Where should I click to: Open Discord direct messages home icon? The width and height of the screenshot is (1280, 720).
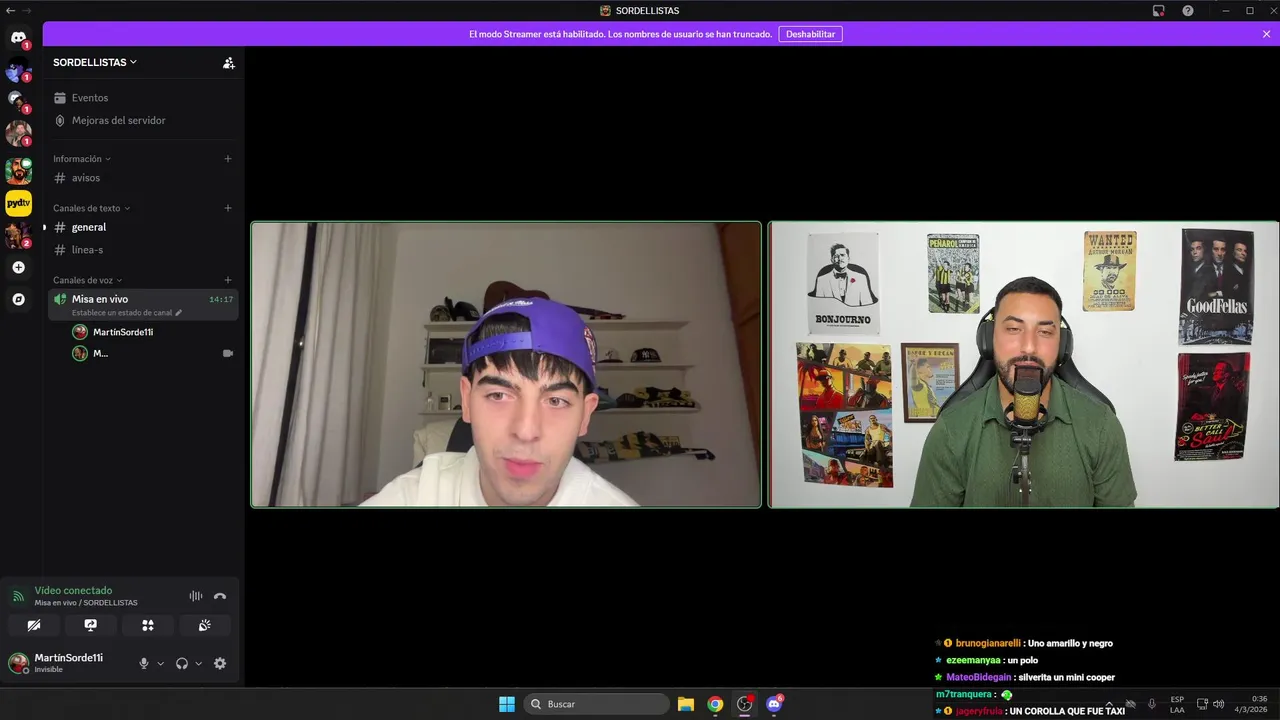[18, 38]
